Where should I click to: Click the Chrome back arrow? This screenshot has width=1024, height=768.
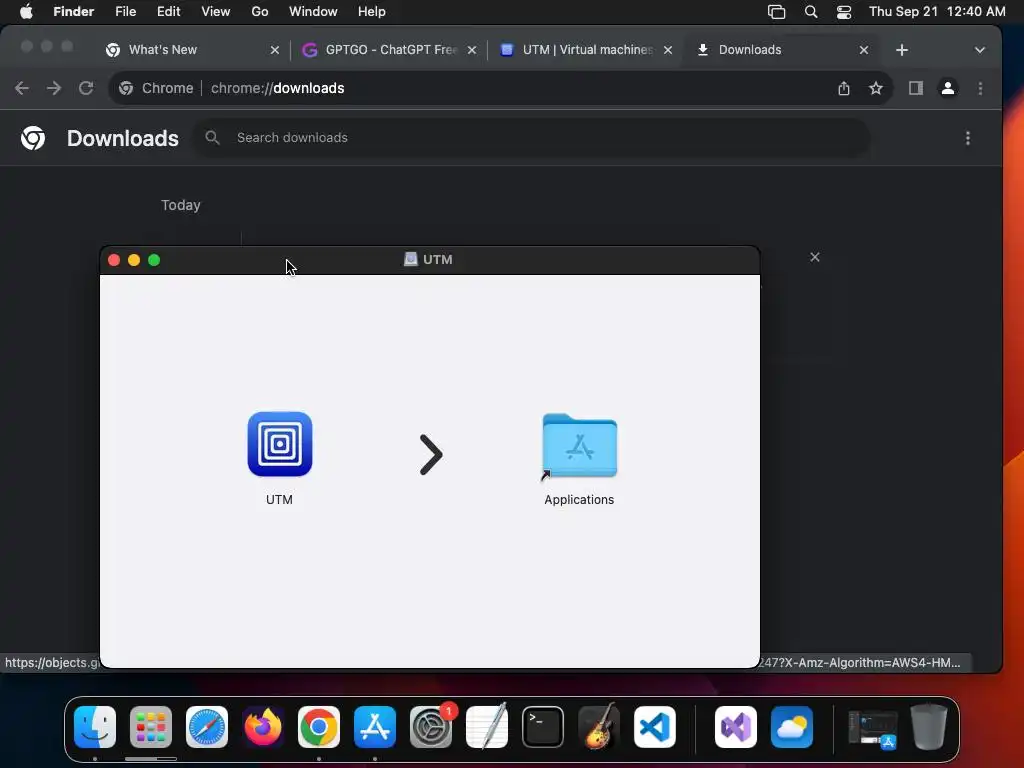pos(22,88)
